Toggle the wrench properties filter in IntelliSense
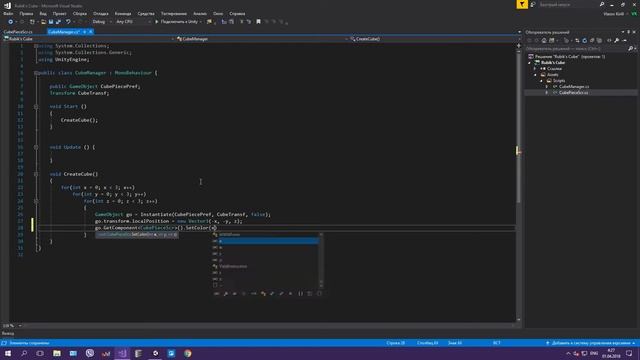640x360 pixels. click(226, 293)
